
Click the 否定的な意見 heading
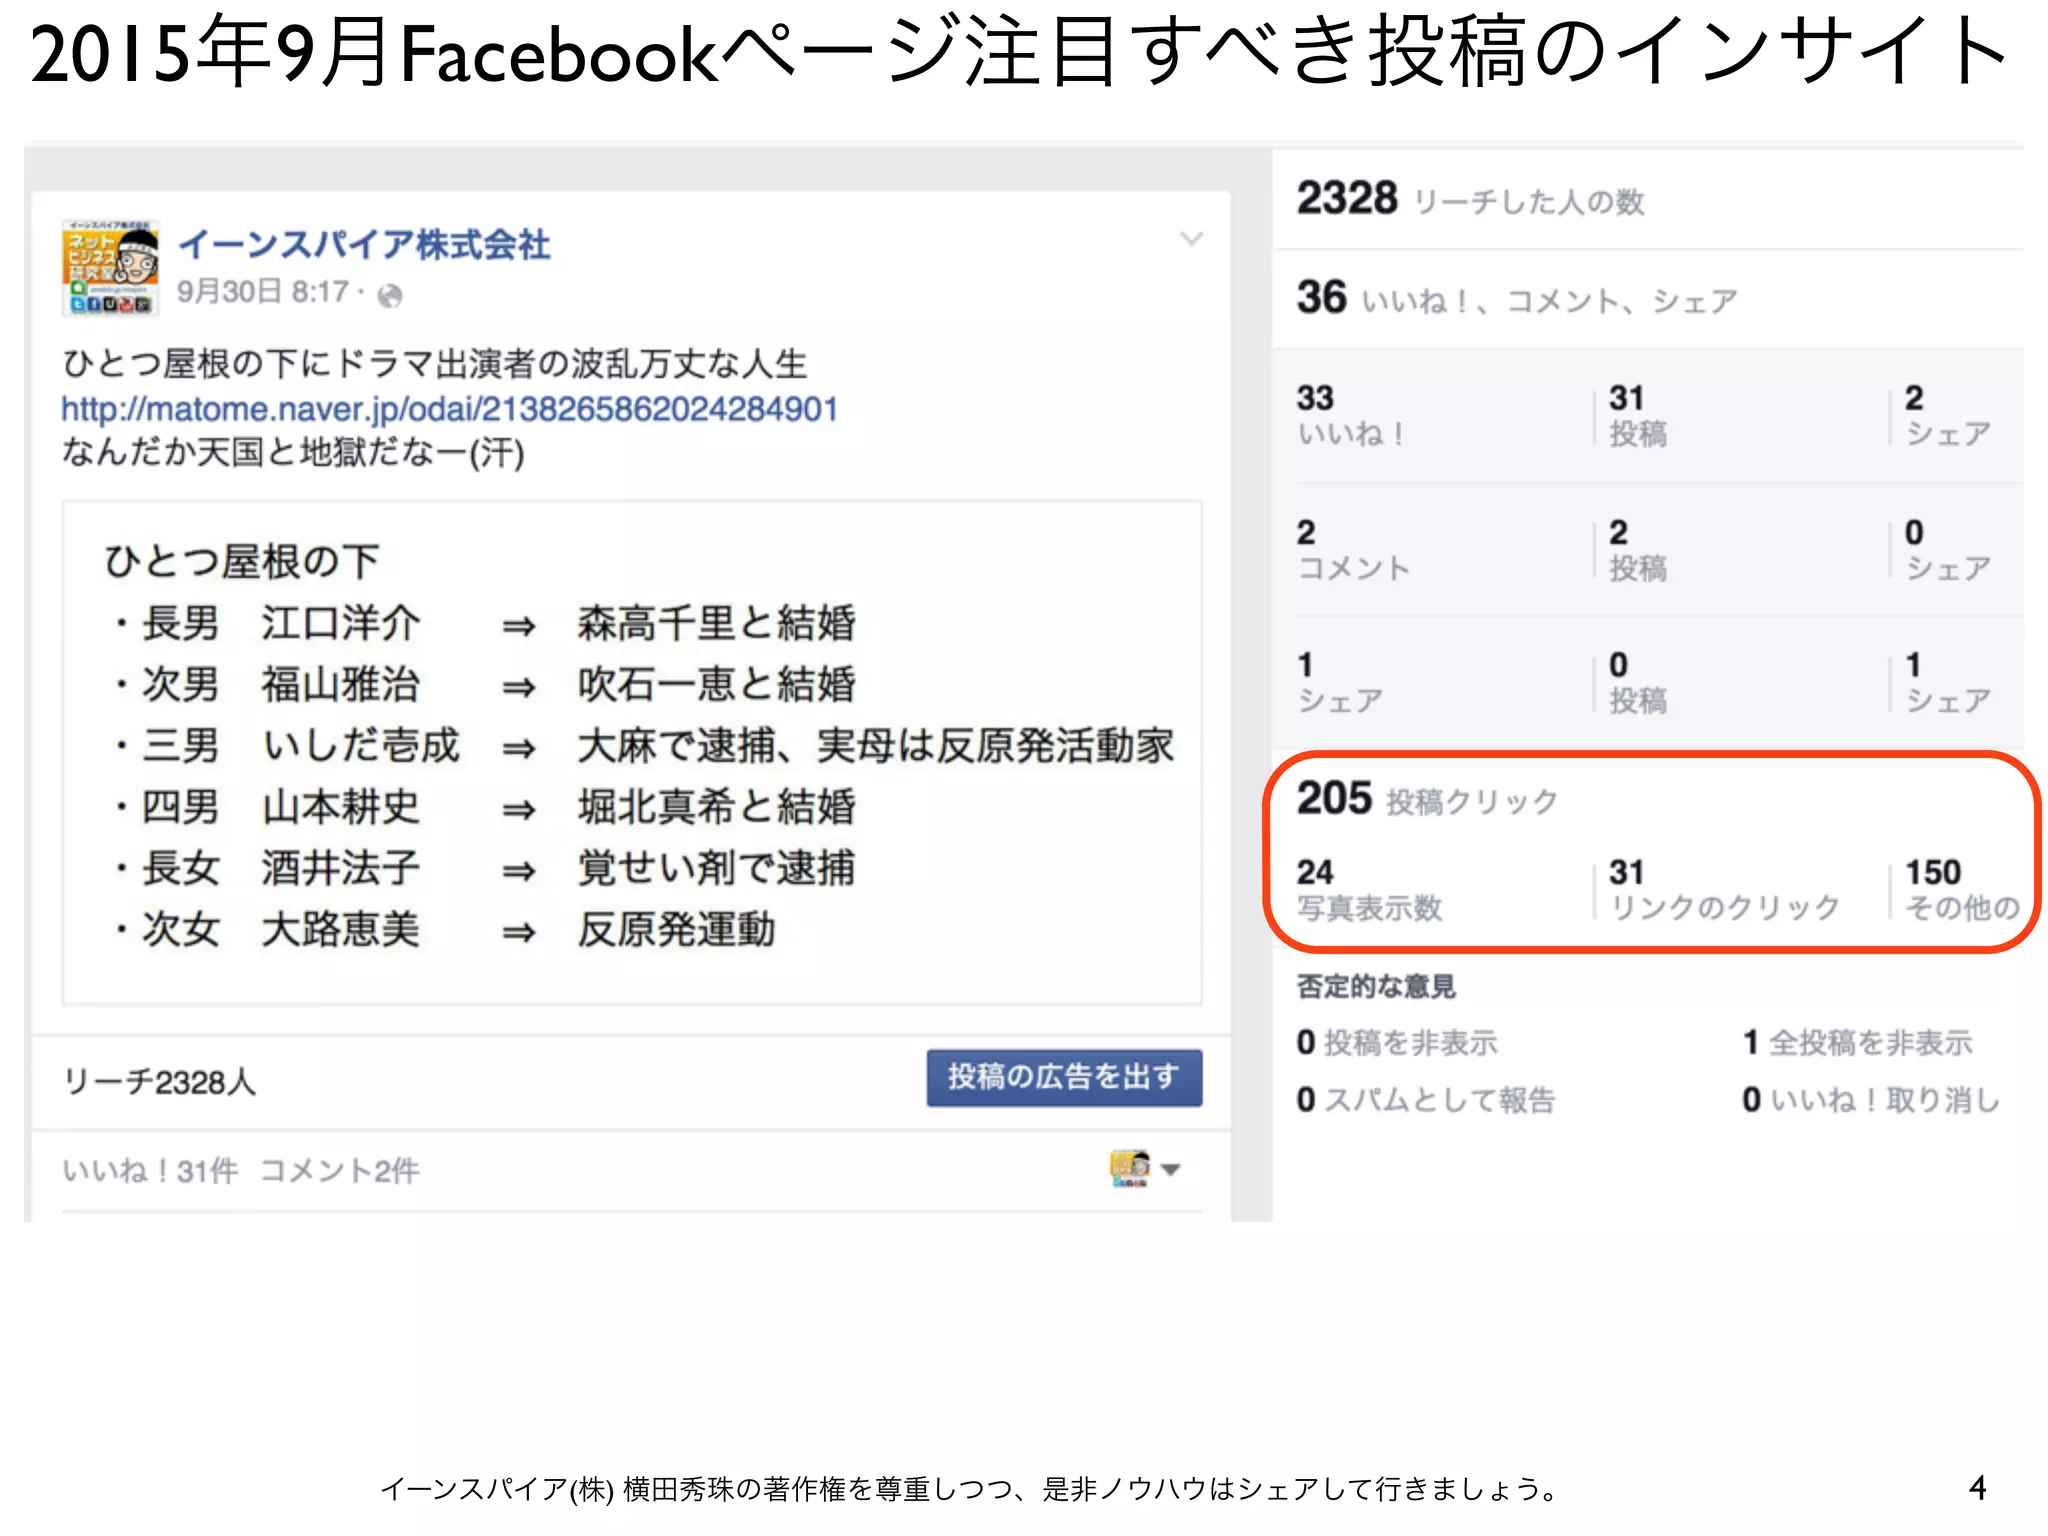1376,987
